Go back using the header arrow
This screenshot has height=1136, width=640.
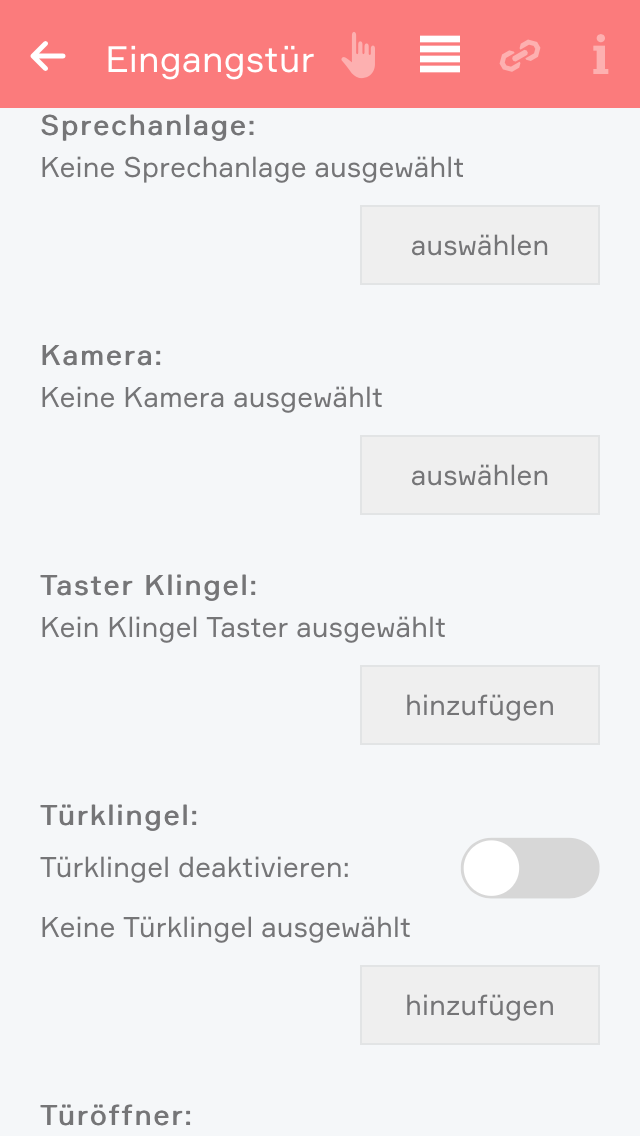pyautogui.click(x=48, y=57)
